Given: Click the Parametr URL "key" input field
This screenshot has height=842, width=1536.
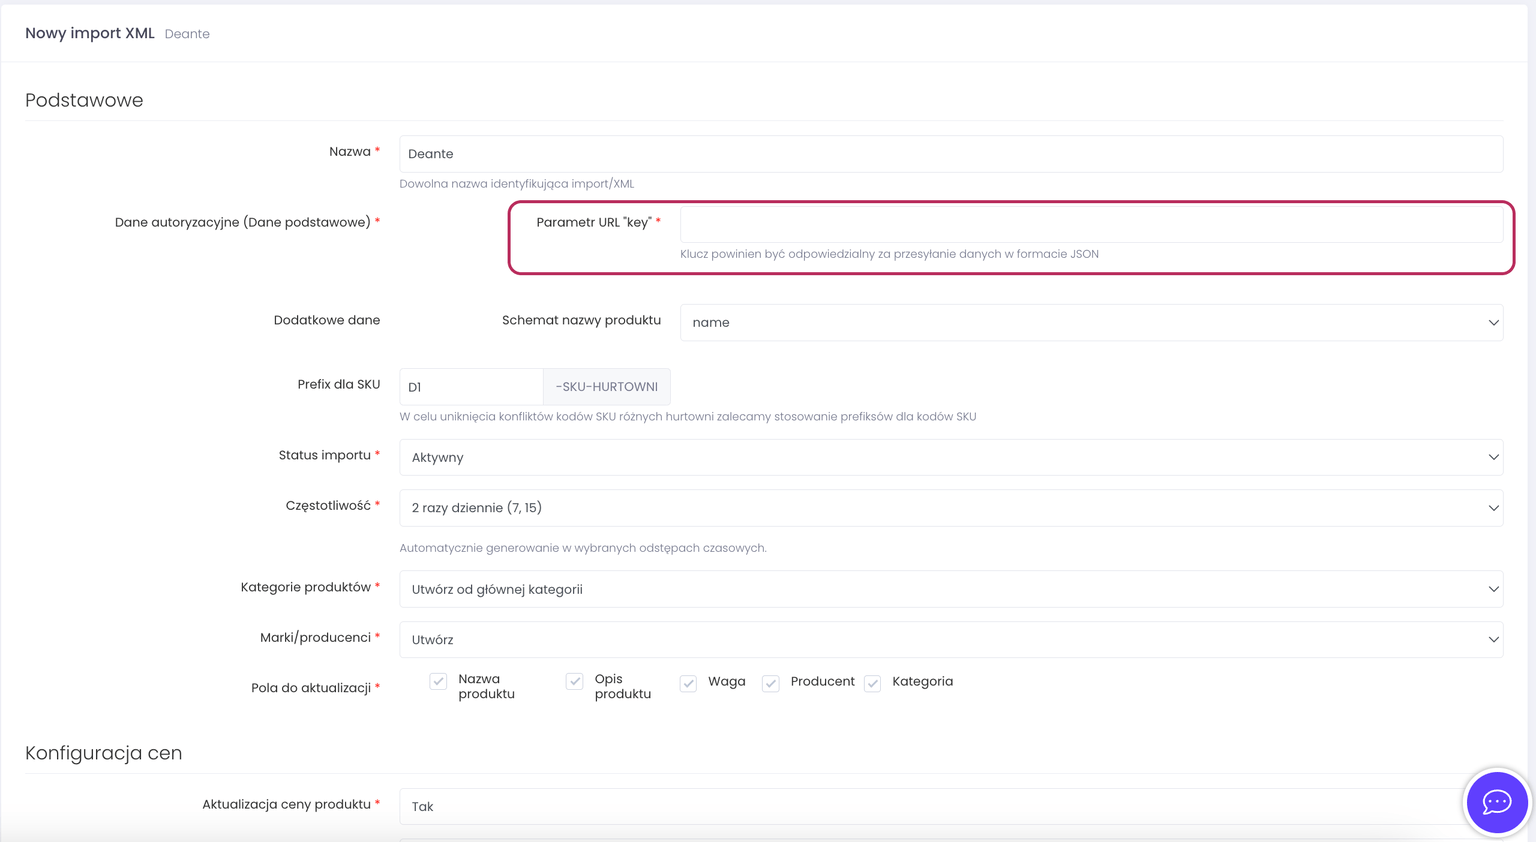Looking at the screenshot, I should 1091,223.
